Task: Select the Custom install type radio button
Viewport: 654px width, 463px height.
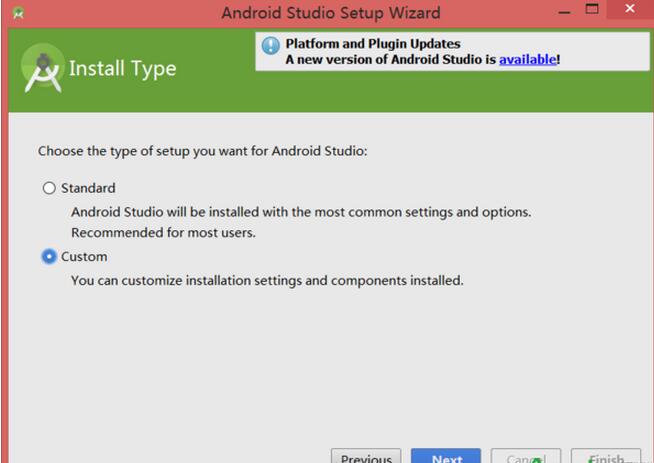Action: click(x=49, y=257)
